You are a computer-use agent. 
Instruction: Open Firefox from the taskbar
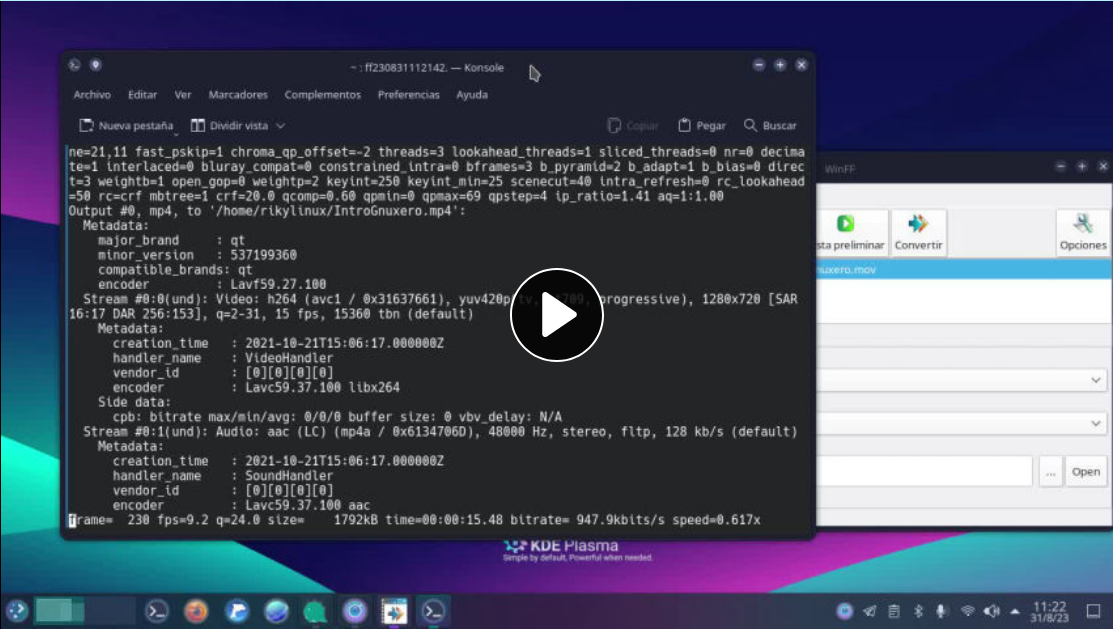pyautogui.click(x=197, y=611)
